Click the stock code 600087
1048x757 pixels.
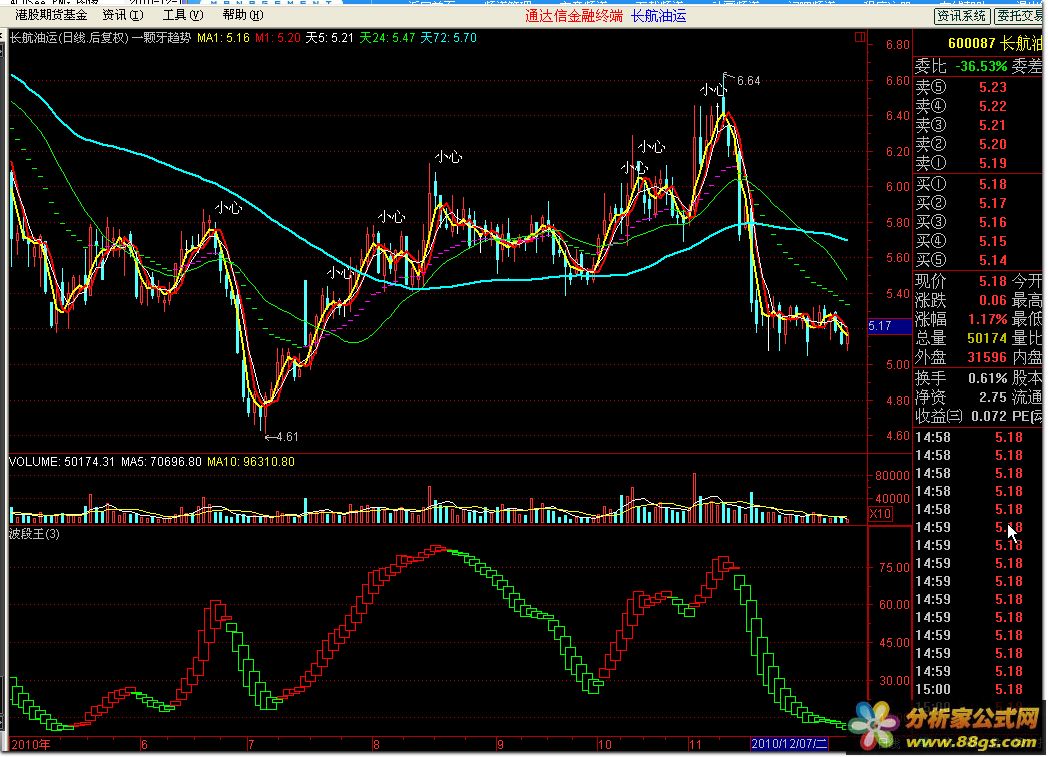pyautogui.click(x=972, y=43)
